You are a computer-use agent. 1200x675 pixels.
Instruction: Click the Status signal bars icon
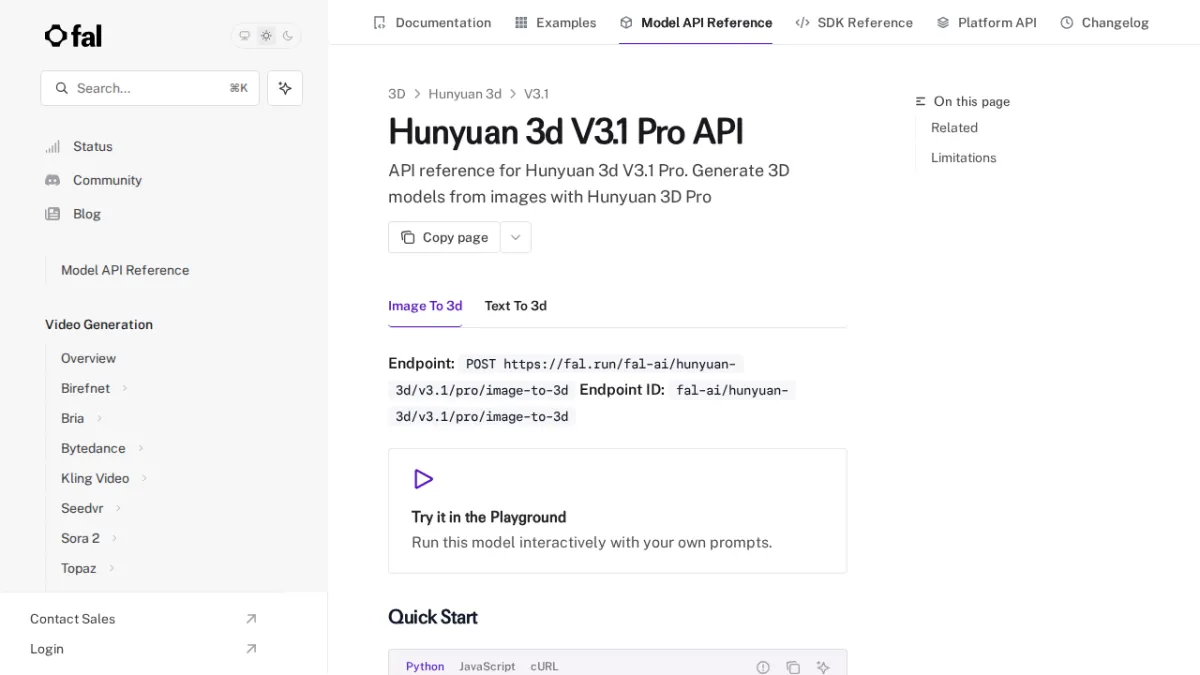(x=53, y=146)
